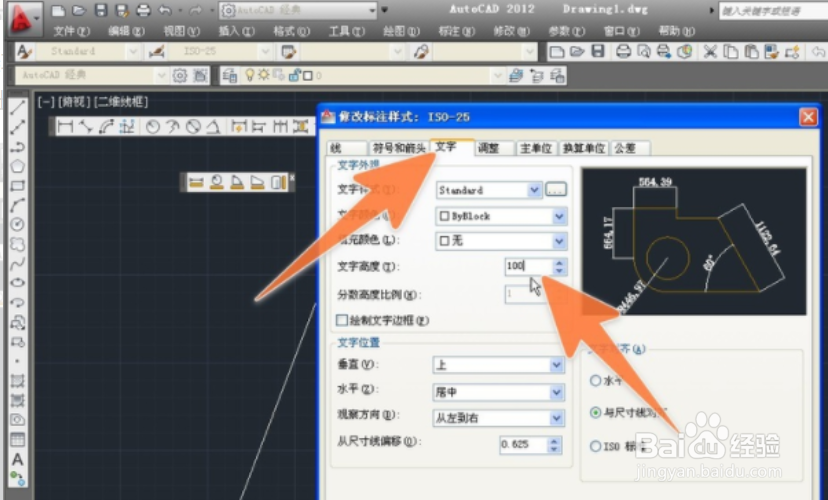
Task: Switch to the 调整 tab
Action: pyautogui.click(x=494, y=148)
